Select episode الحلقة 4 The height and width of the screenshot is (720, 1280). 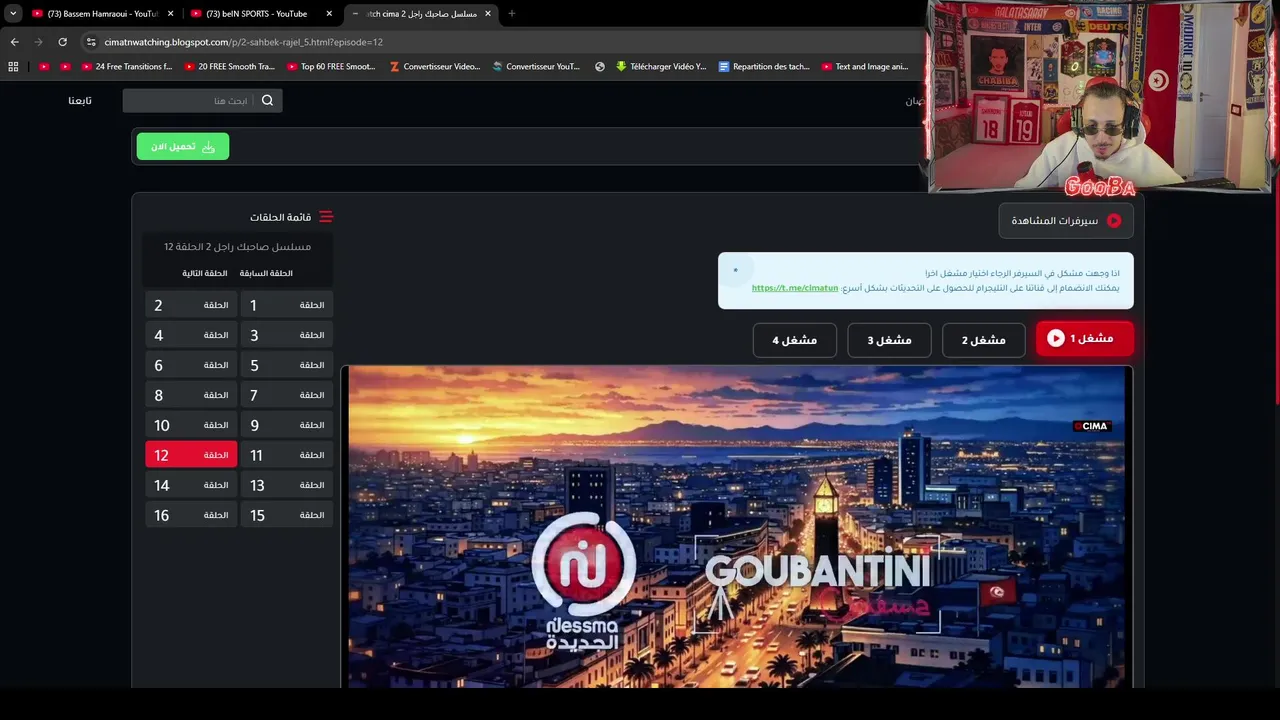coord(191,335)
